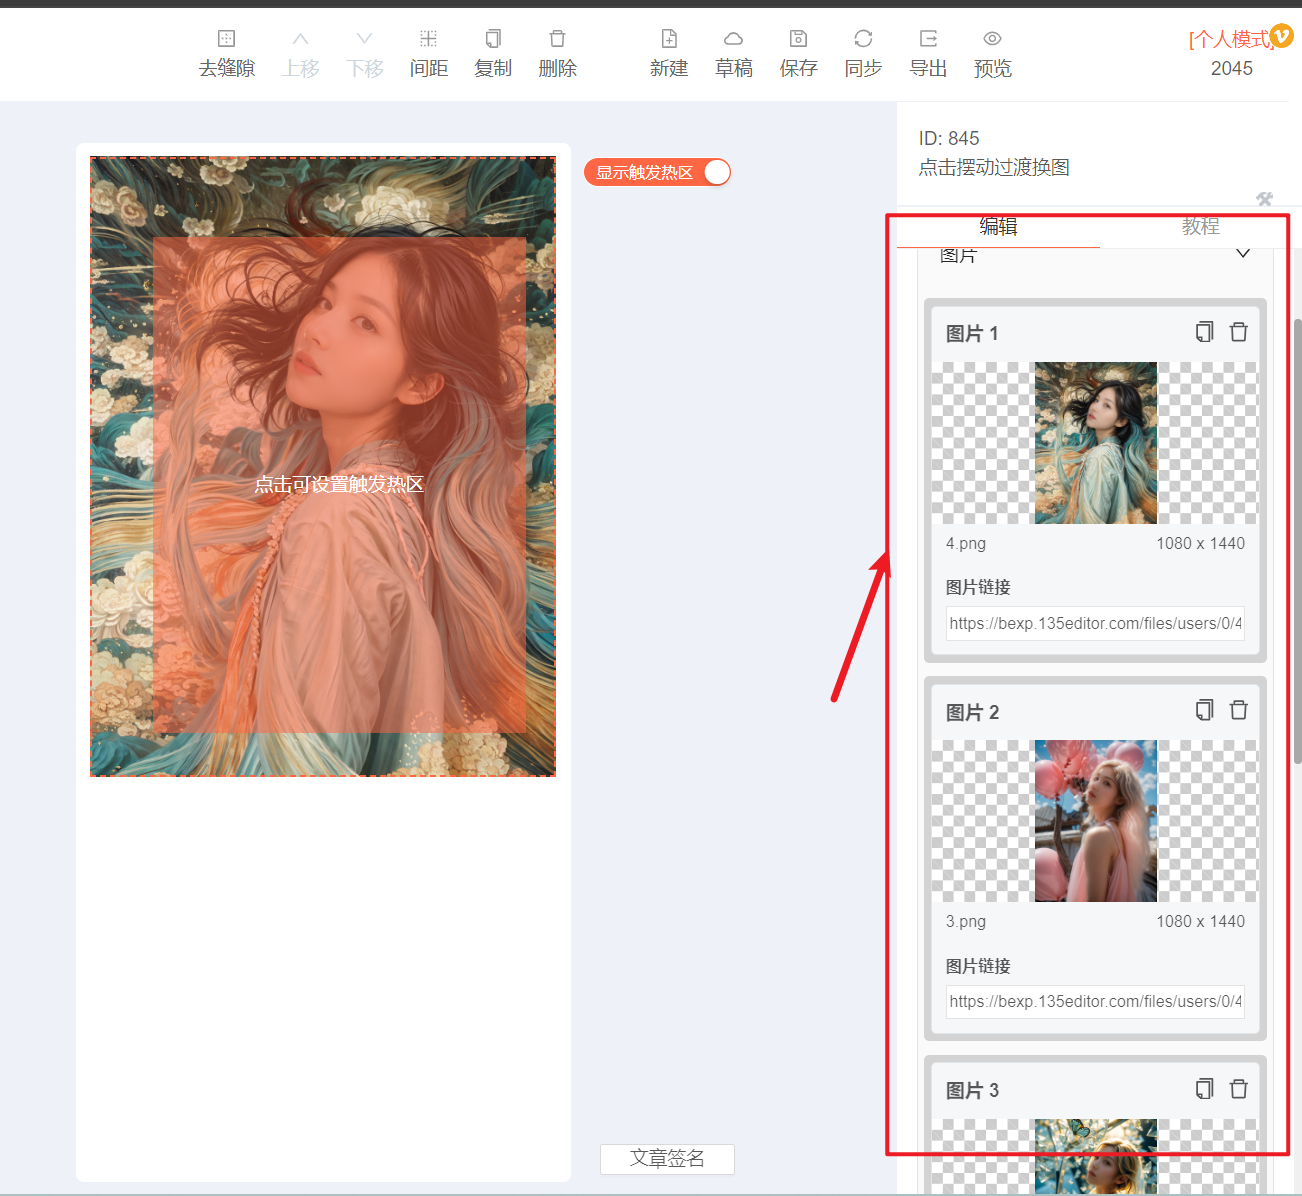1302x1196 pixels.
Task: Click the 1080 x 1440 size of 图片 1
Action: coord(1200,543)
